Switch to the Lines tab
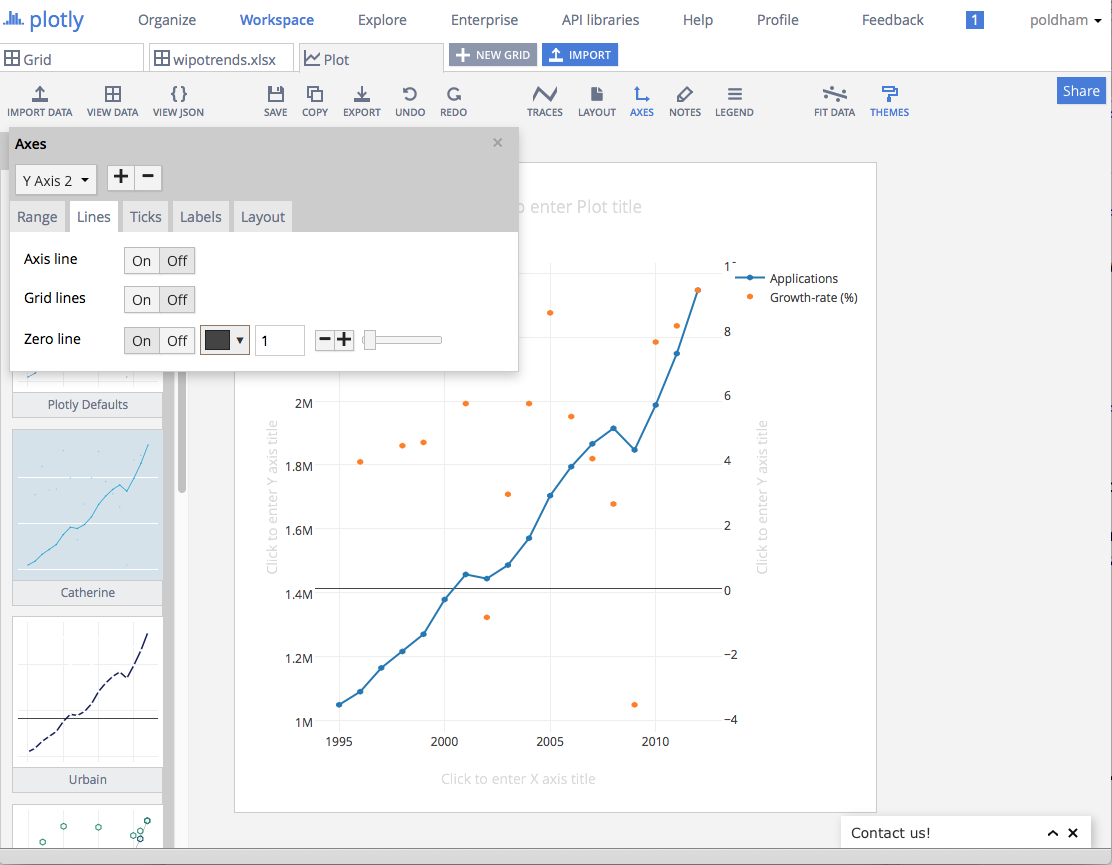The height and width of the screenshot is (865, 1112). [x=94, y=217]
